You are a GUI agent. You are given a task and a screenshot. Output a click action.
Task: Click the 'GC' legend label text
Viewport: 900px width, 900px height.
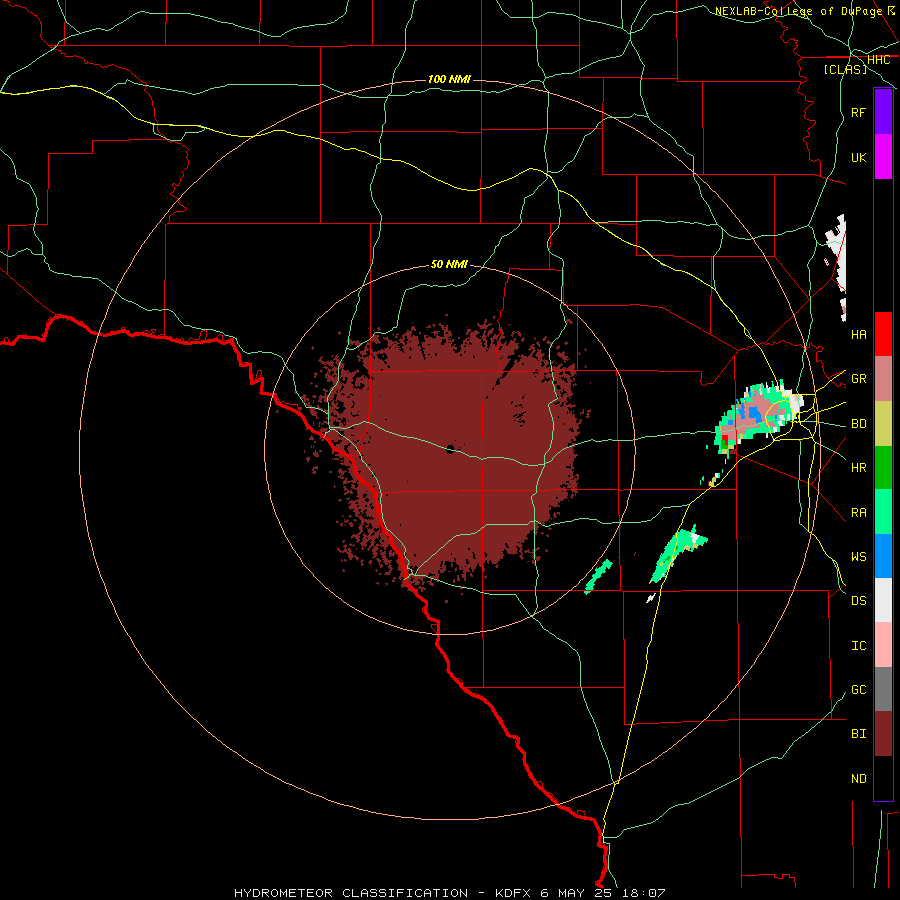coord(858,689)
